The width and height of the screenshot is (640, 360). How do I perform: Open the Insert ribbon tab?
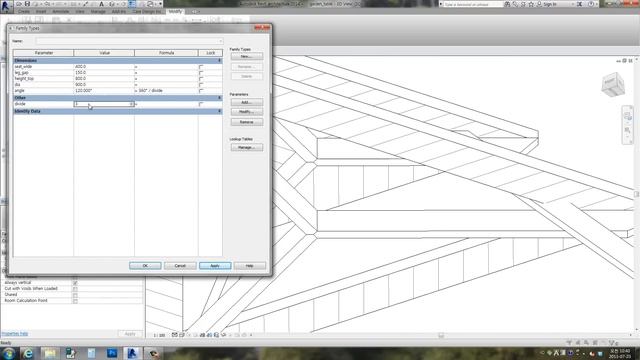(41, 11)
